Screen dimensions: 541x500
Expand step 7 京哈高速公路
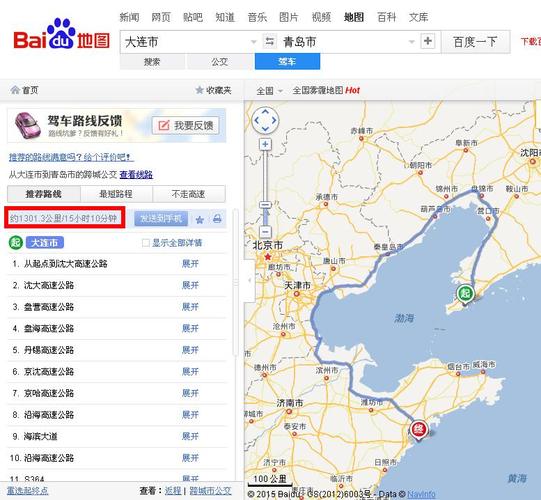click(190, 393)
